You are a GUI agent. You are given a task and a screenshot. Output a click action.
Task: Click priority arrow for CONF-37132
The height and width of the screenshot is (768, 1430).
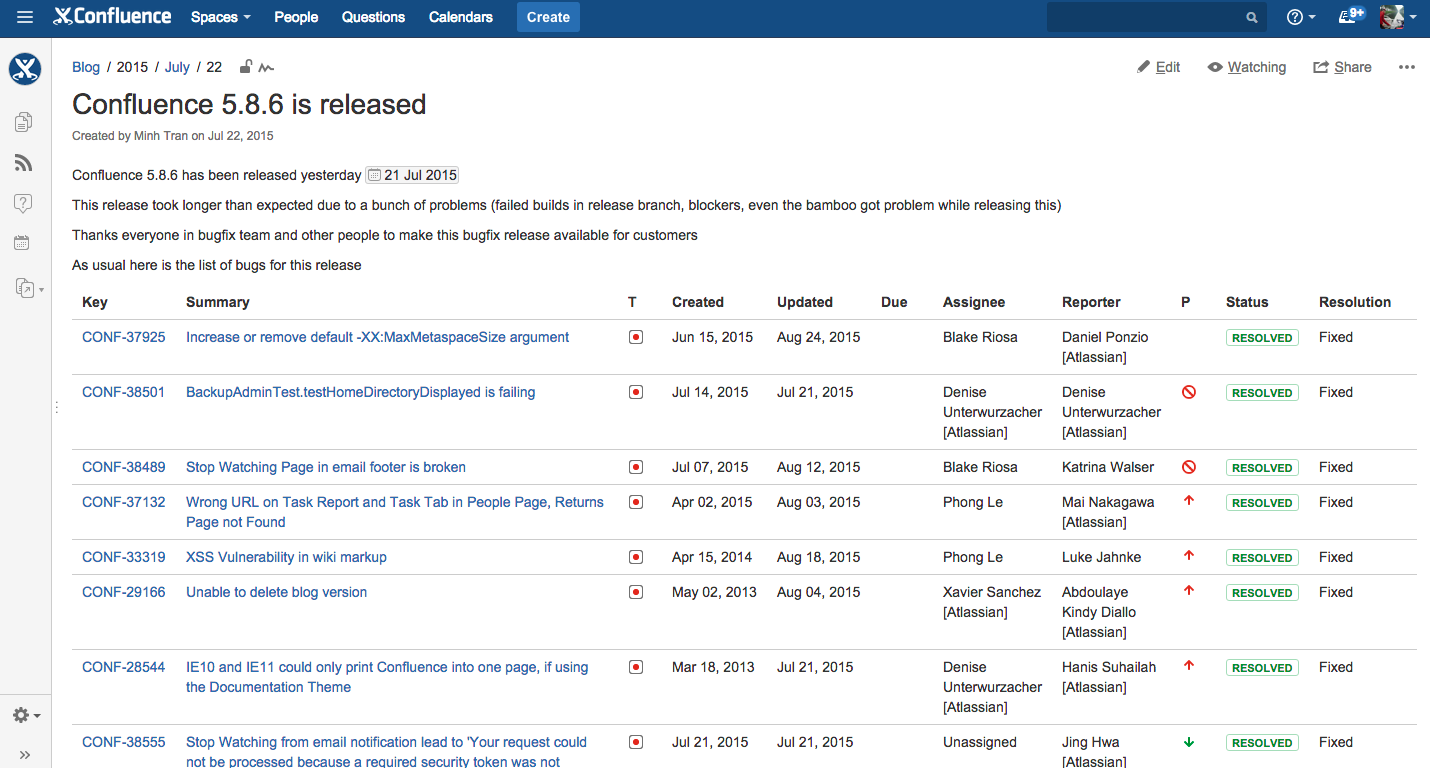1189,501
